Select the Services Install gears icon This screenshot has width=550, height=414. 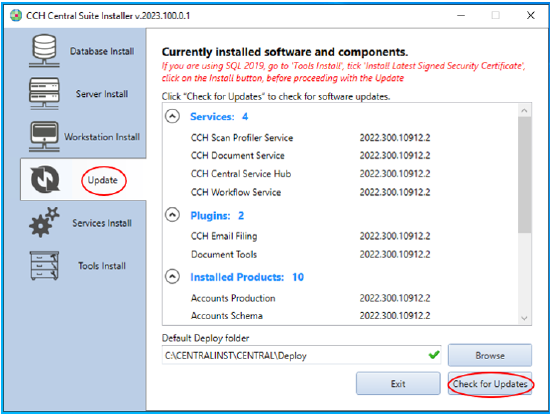44,222
